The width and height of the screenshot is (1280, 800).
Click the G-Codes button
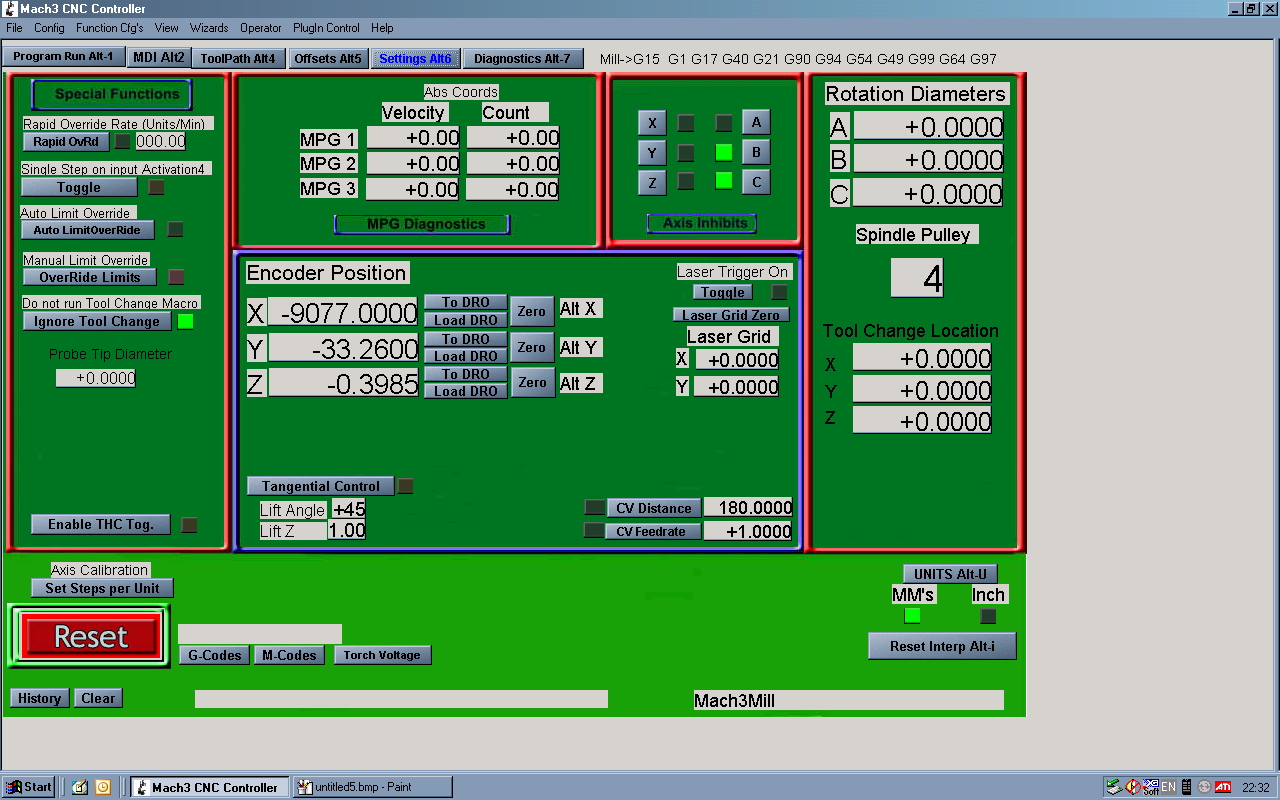coord(214,655)
